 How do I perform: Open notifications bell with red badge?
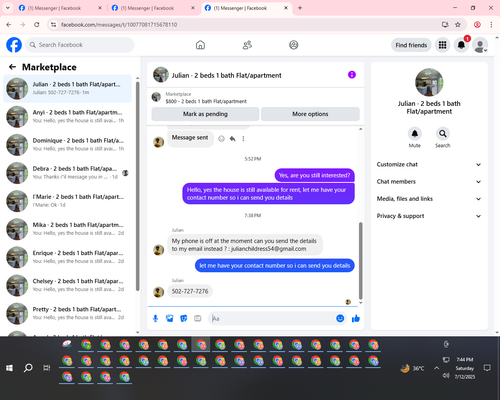461,45
